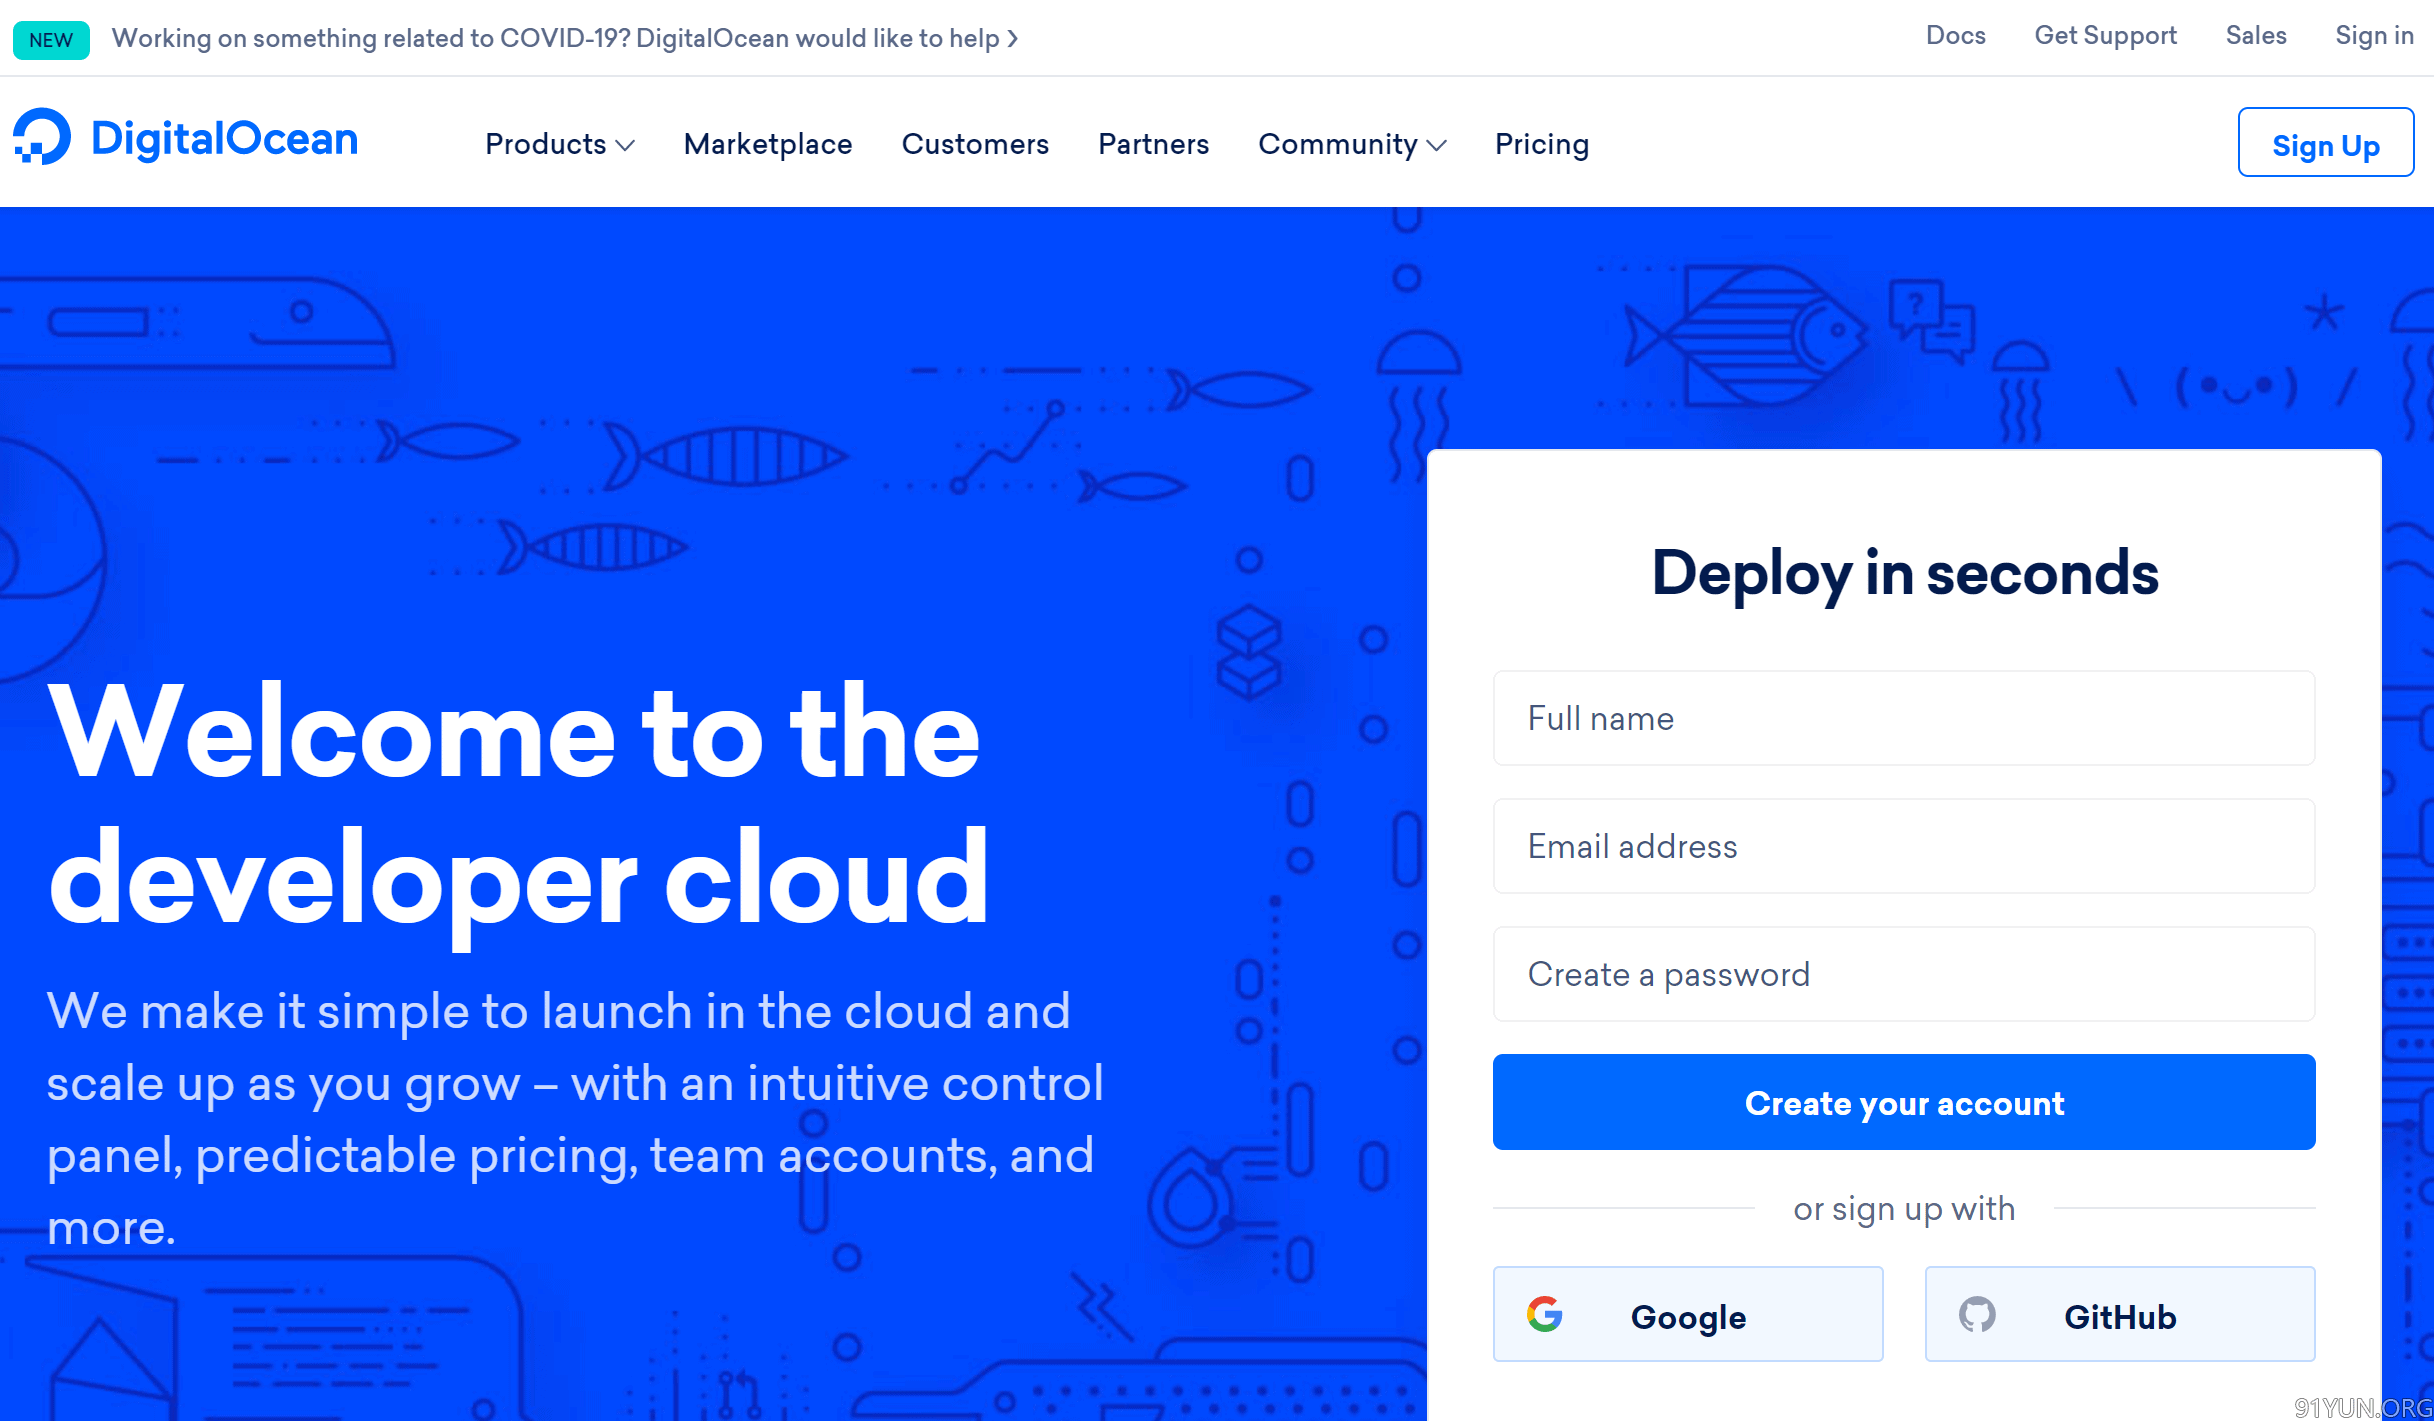This screenshot has width=2434, height=1421.
Task: Click the NEW badge in the banner
Action: 51,40
